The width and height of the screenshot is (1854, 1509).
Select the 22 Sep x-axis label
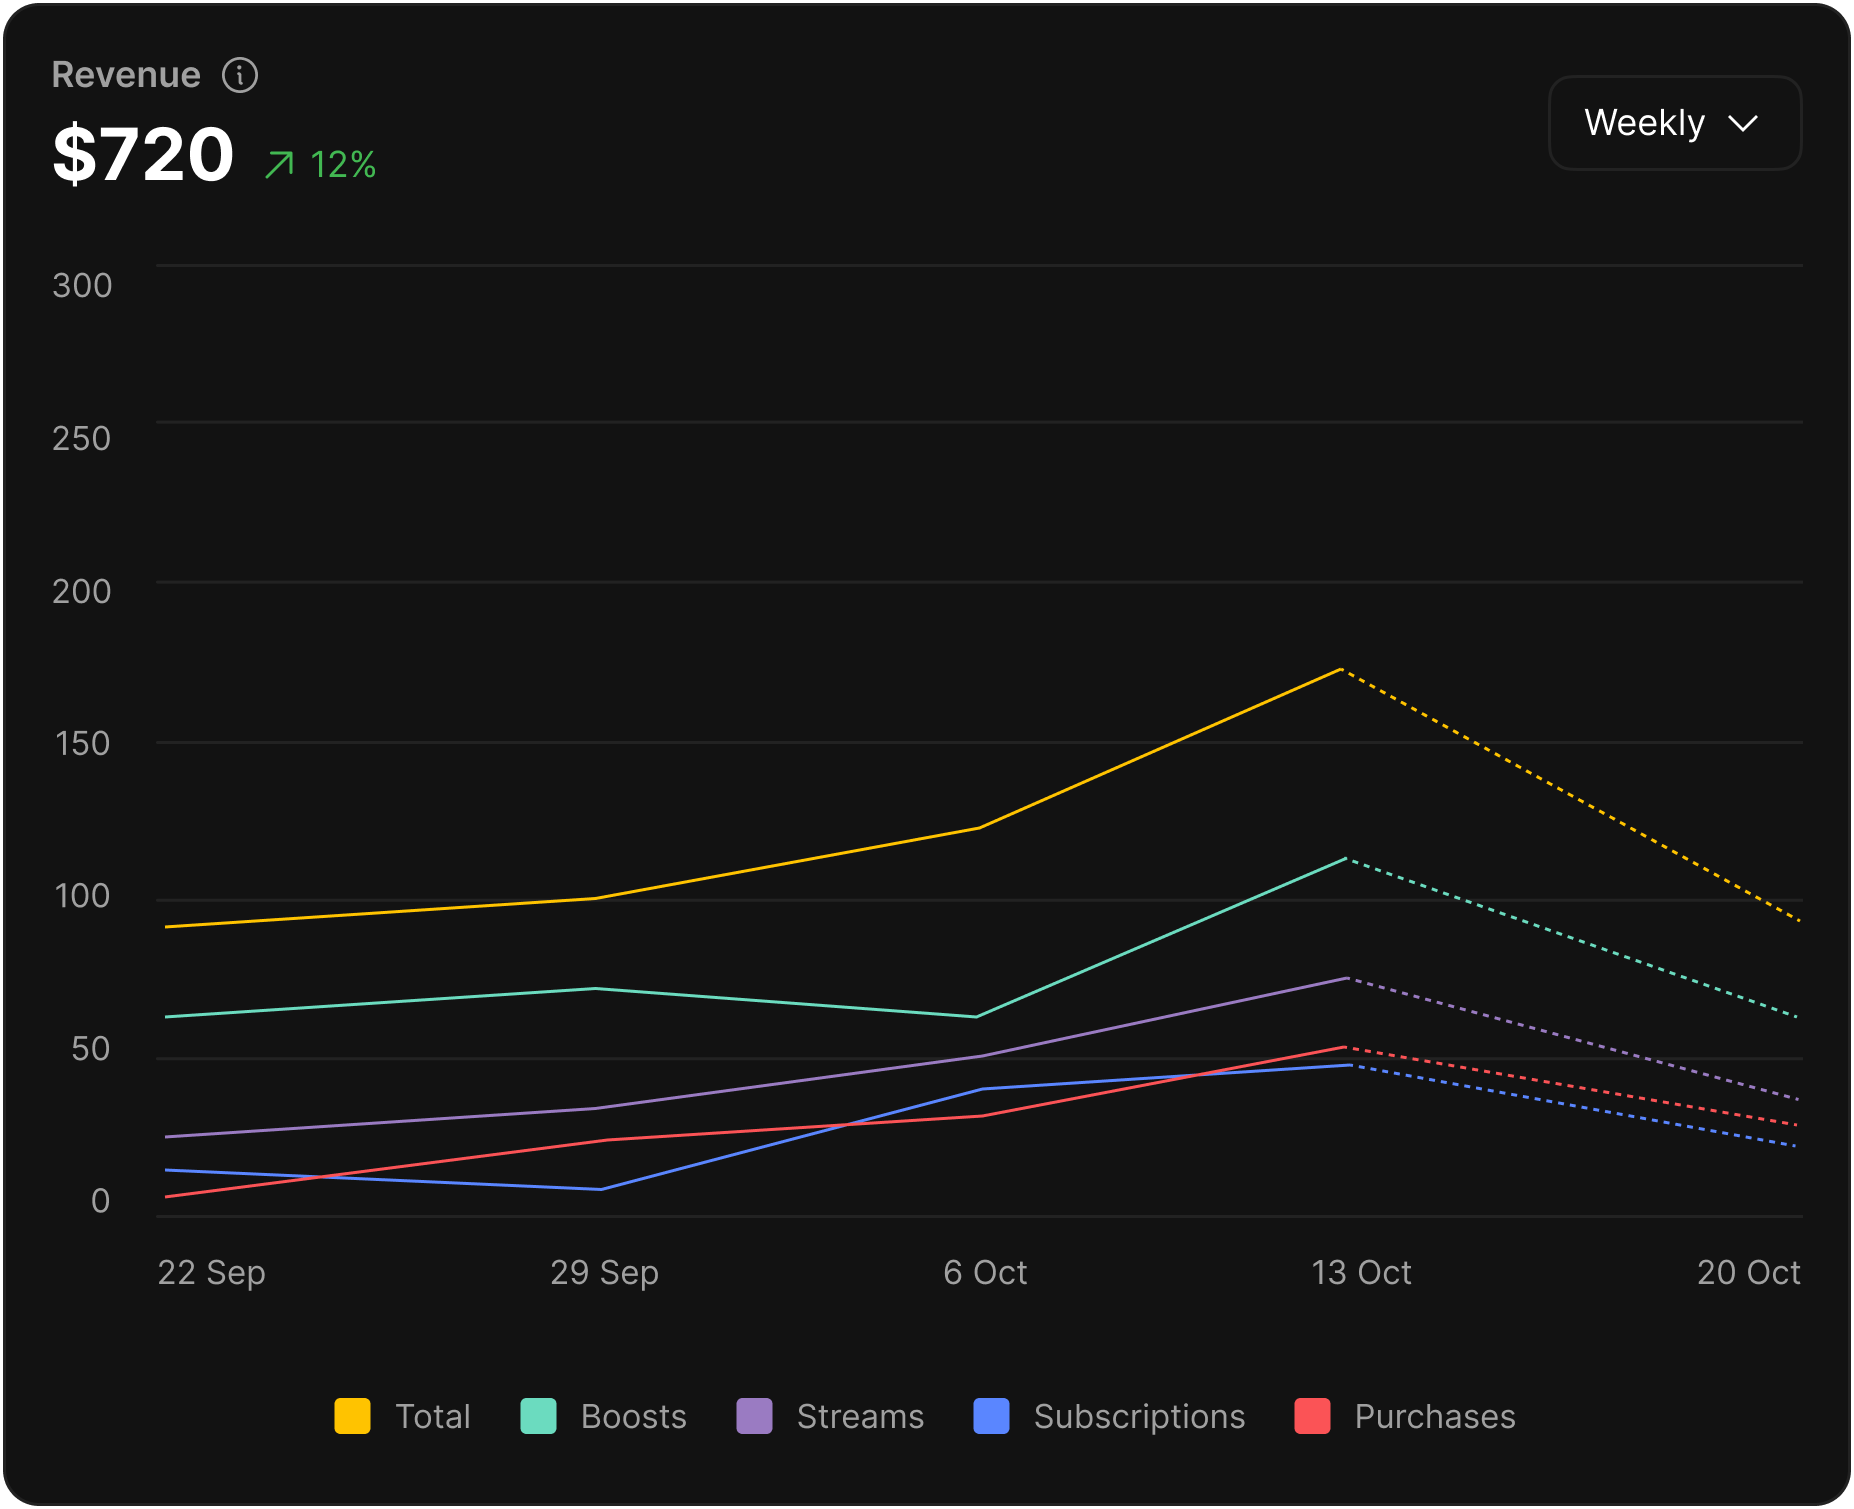(211, 1272)
